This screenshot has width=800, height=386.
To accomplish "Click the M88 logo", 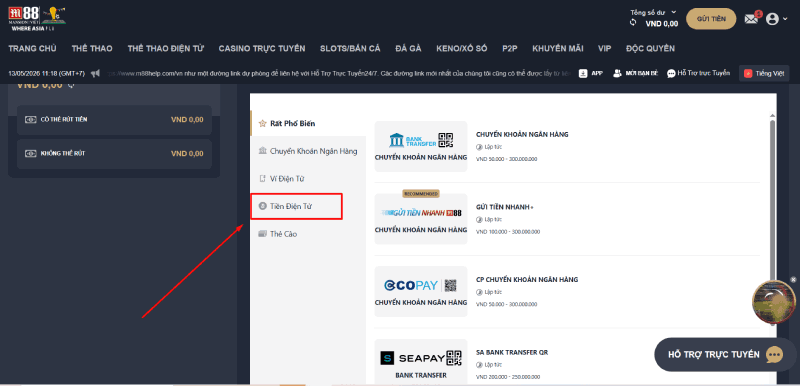I will click(37, 18).
